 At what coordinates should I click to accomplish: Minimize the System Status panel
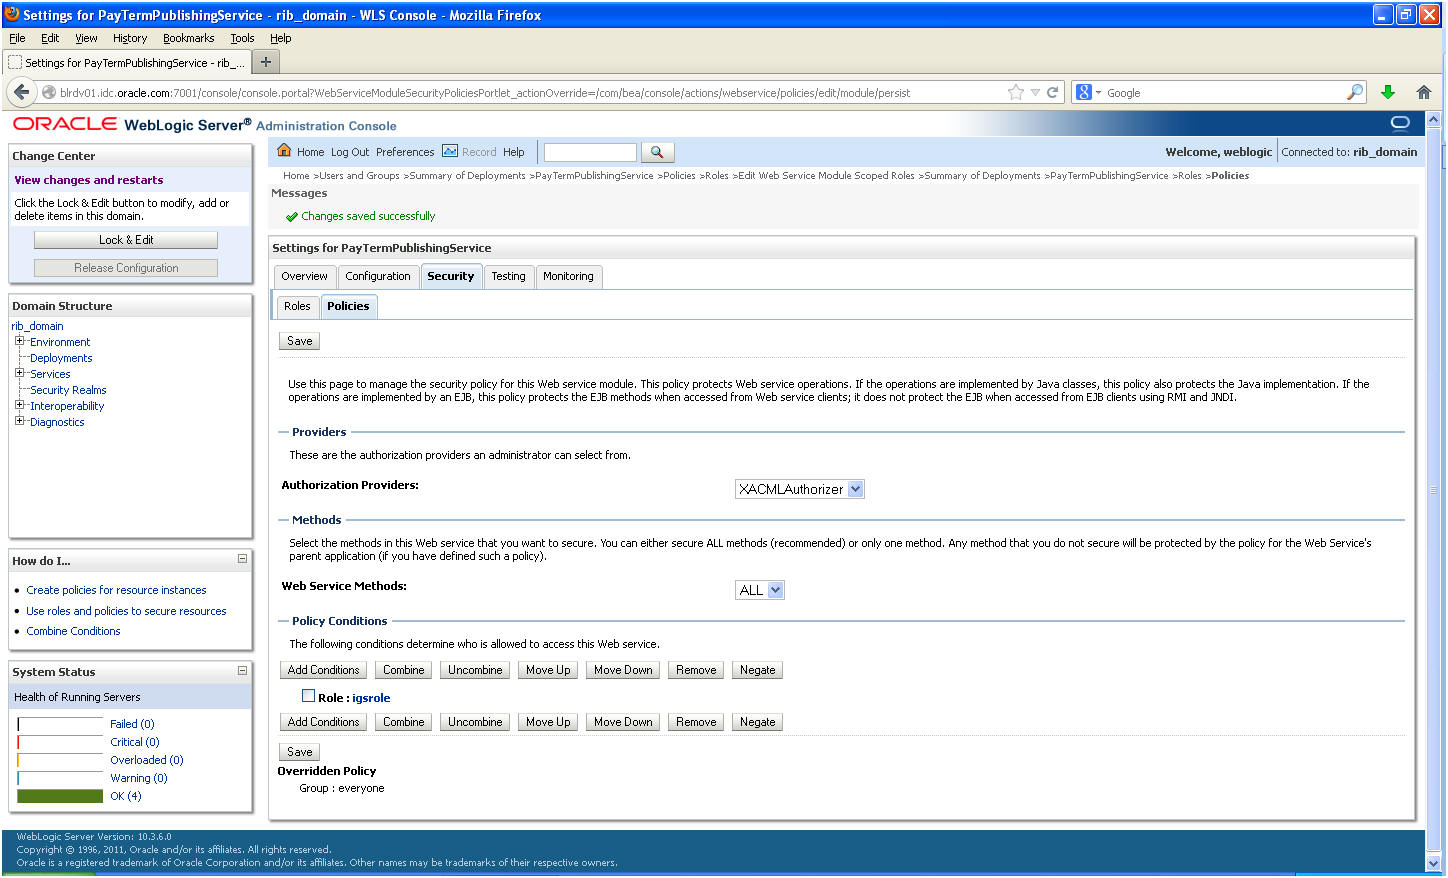pos(242,670)
